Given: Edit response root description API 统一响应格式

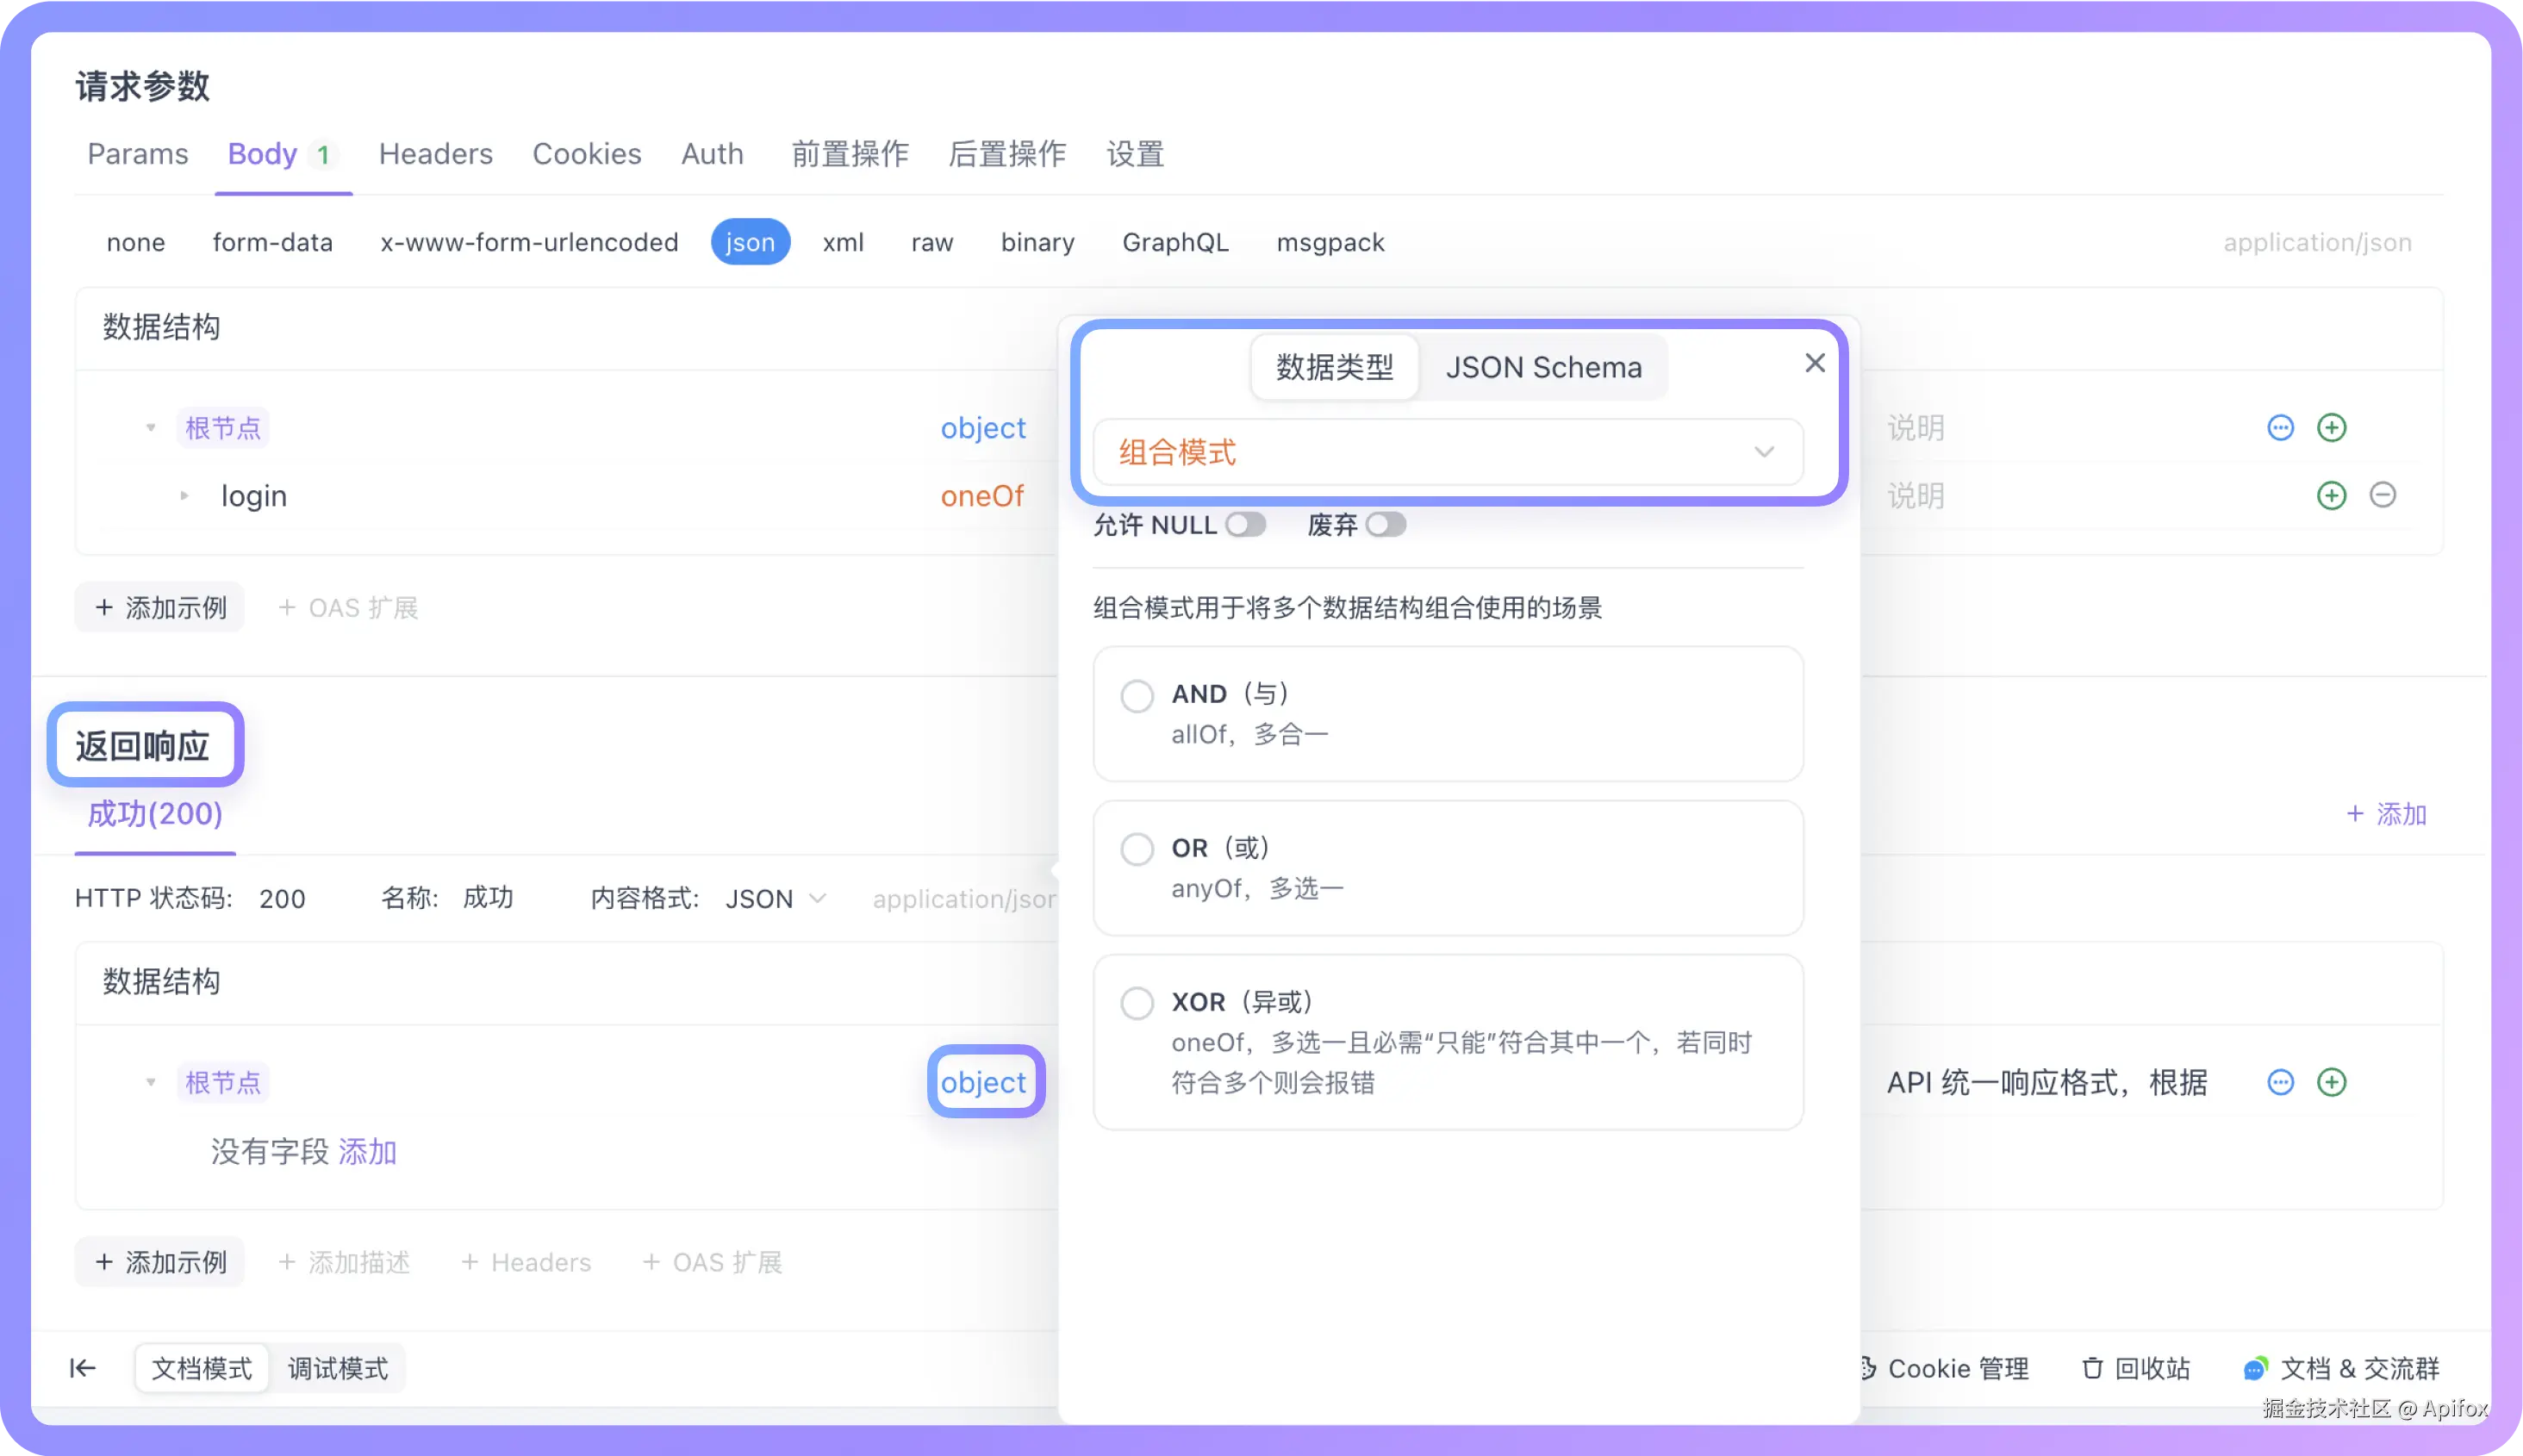Looking at the screenshot, I should (2046, 1082).
